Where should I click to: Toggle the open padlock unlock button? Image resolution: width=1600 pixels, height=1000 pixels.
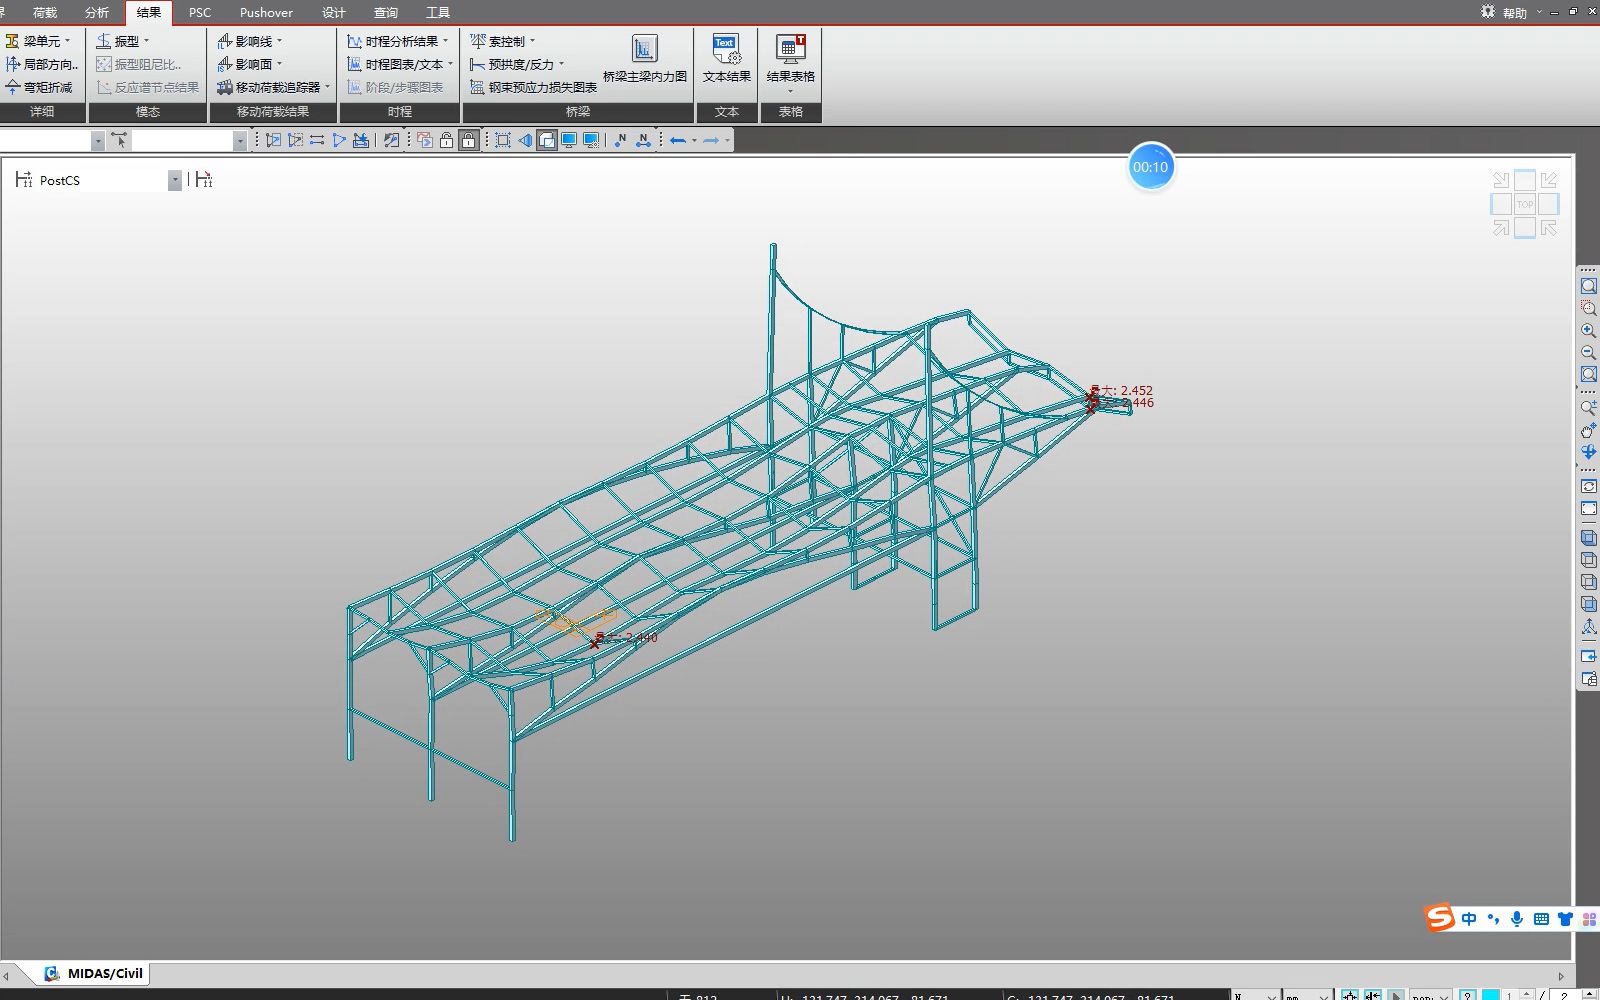[x=446, y=140]
